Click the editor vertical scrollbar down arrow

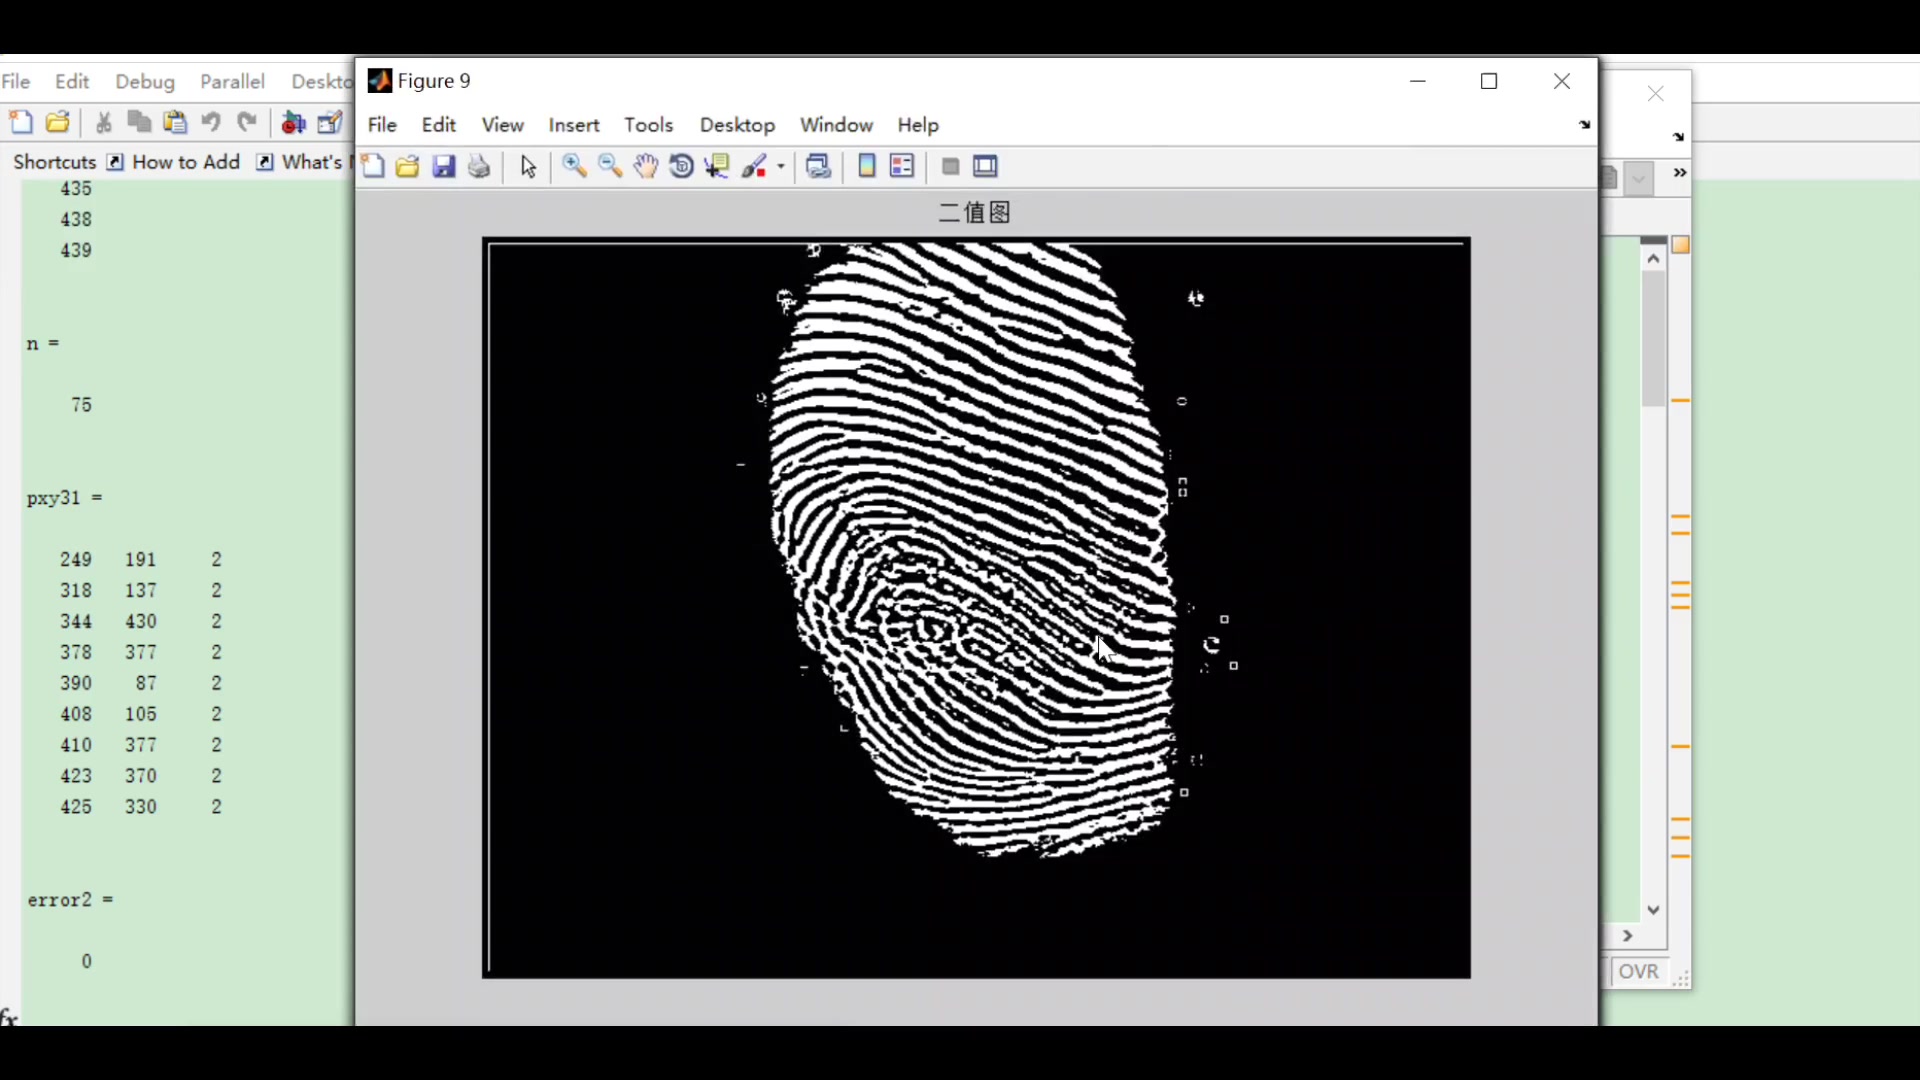tap(1653, 910)
